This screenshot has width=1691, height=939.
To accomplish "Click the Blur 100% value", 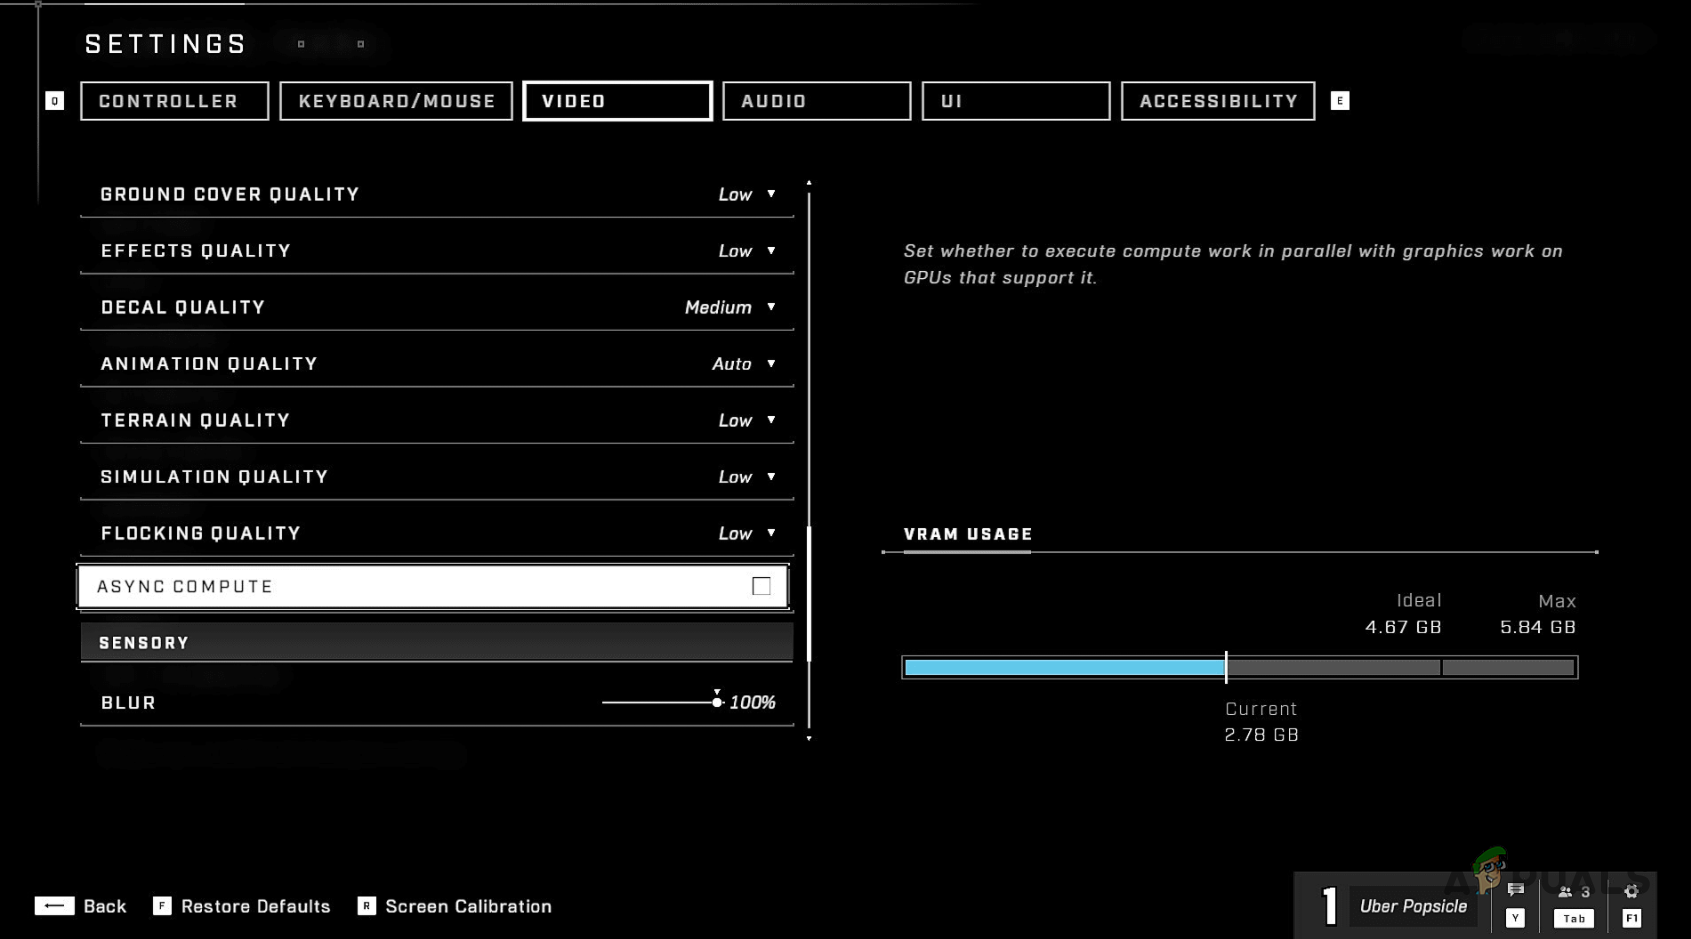I will pos(753,703).
